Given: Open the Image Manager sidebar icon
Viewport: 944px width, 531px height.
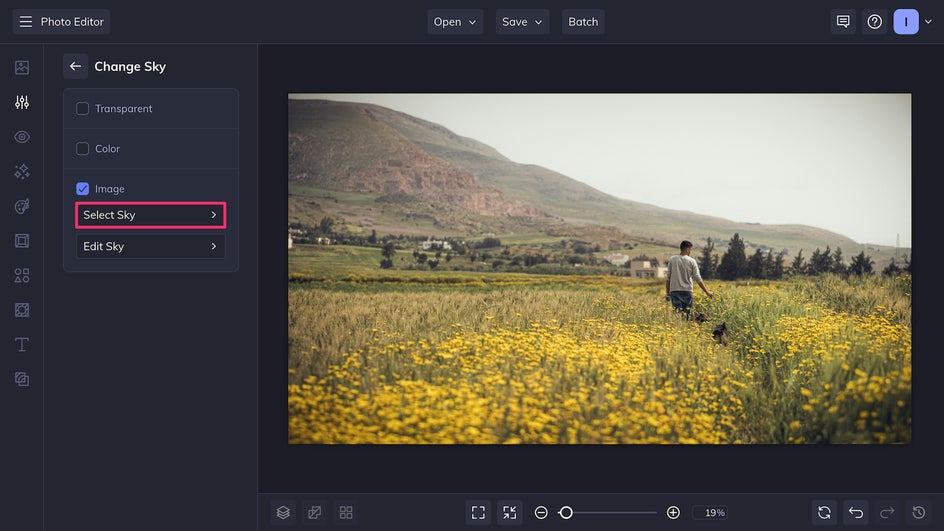Looking at the screenshot, I should coord(22,67).
